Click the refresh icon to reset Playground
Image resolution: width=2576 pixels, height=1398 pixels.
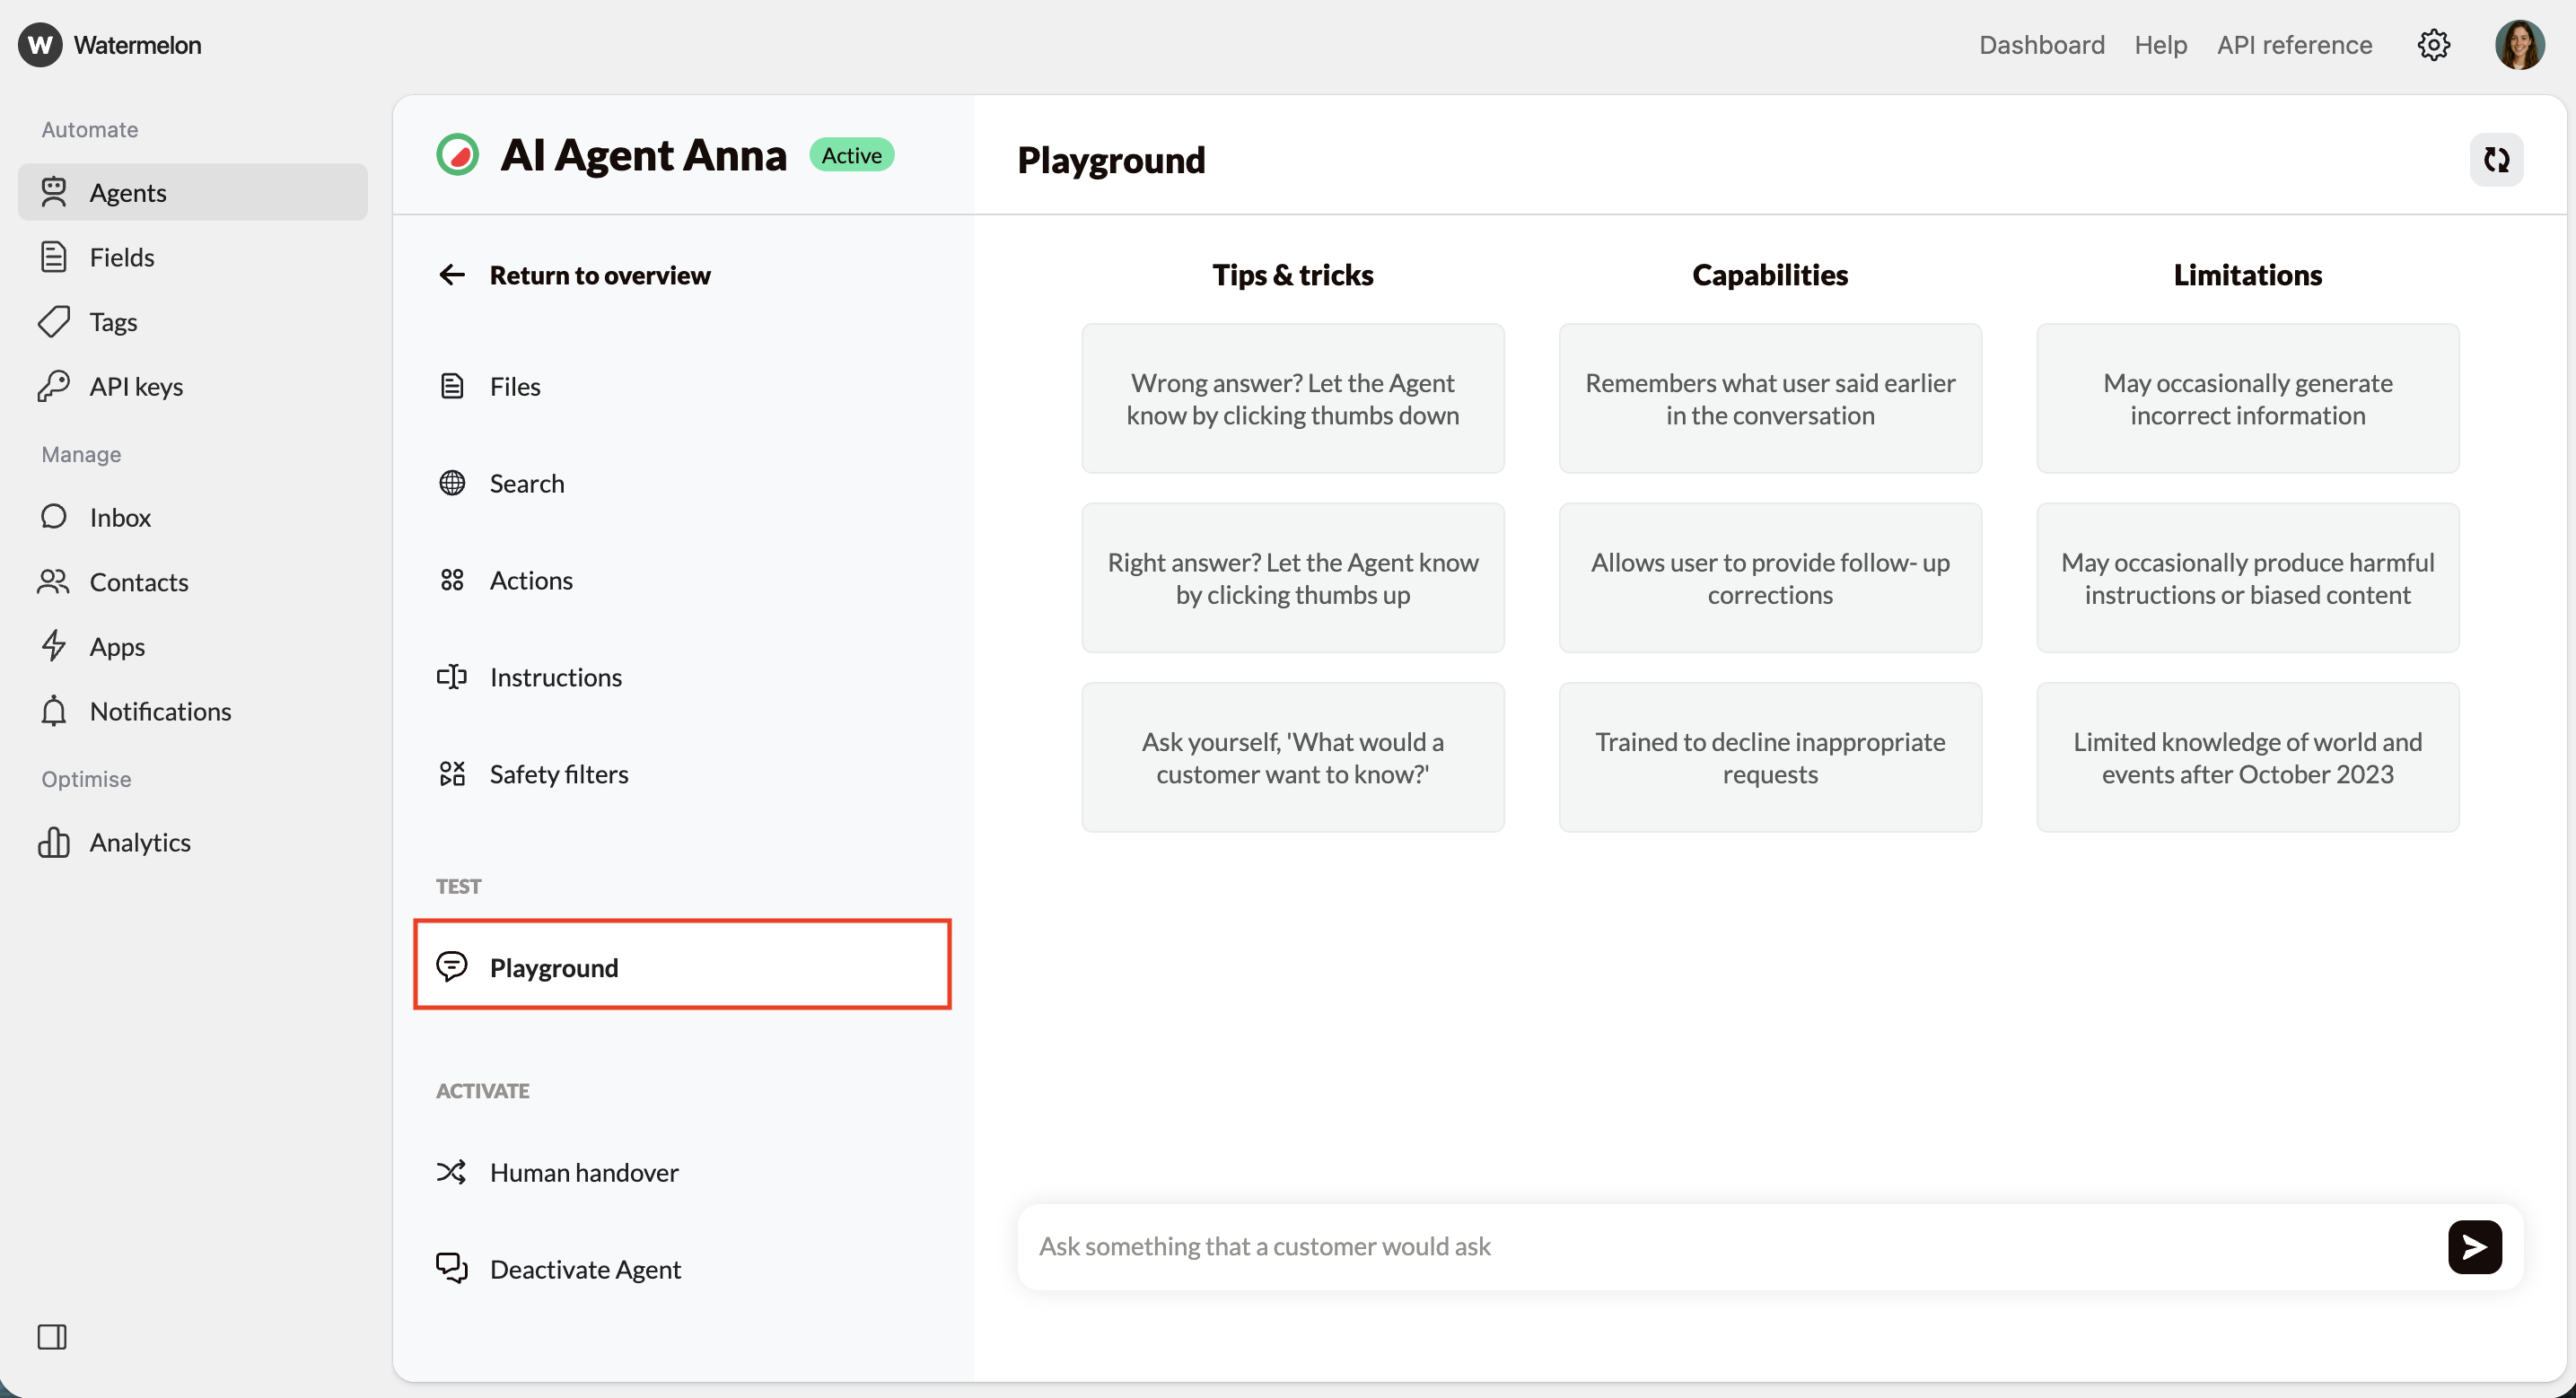click(x=2496, y=160)
